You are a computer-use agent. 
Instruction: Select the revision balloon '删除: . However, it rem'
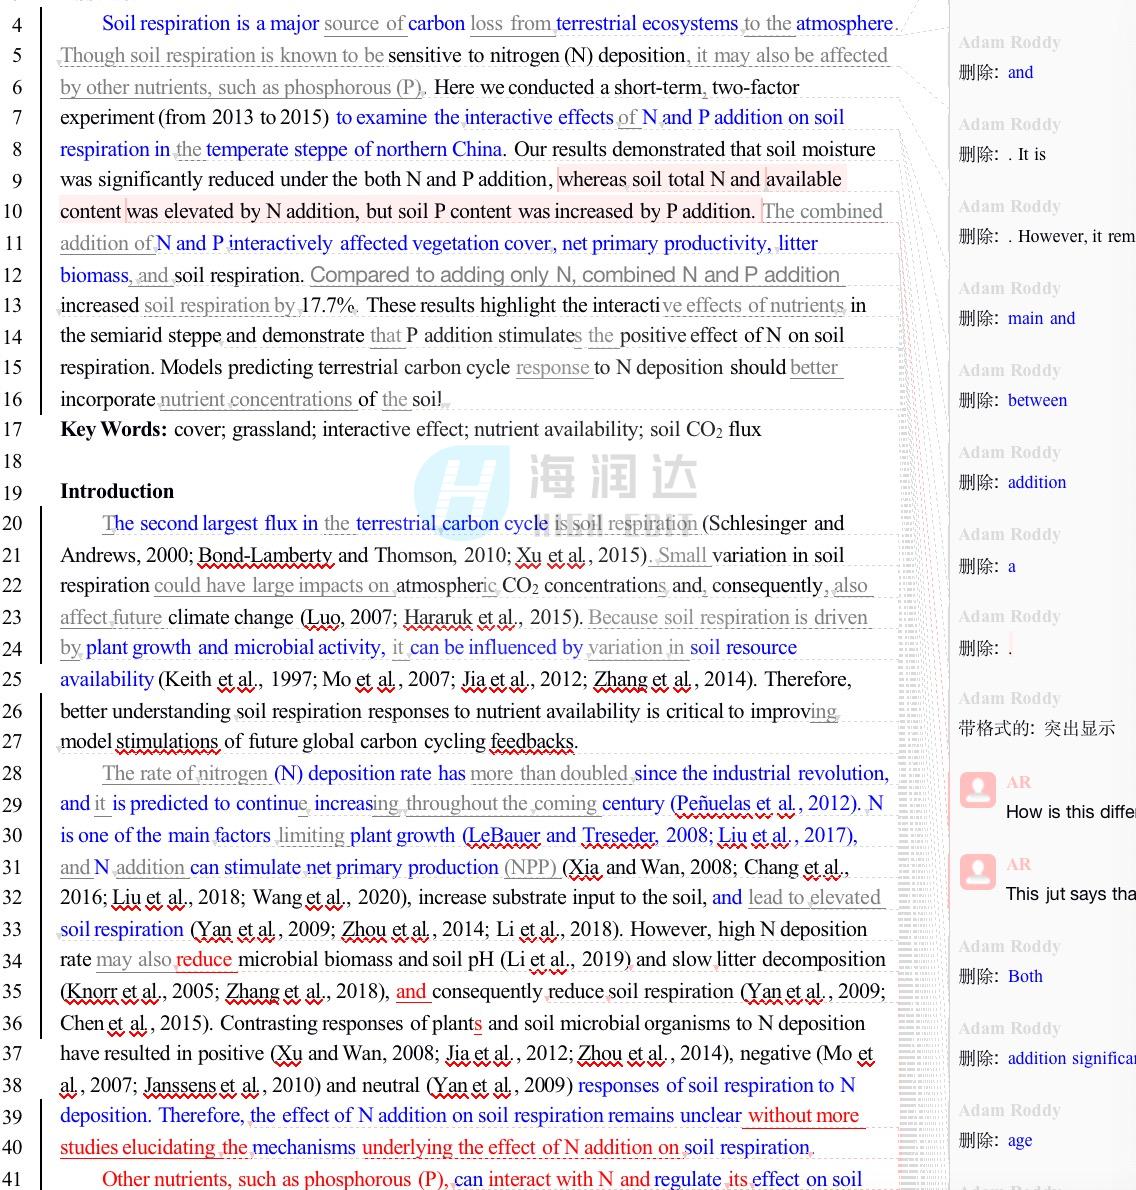pyautogui.click(x=1046, y=237)
